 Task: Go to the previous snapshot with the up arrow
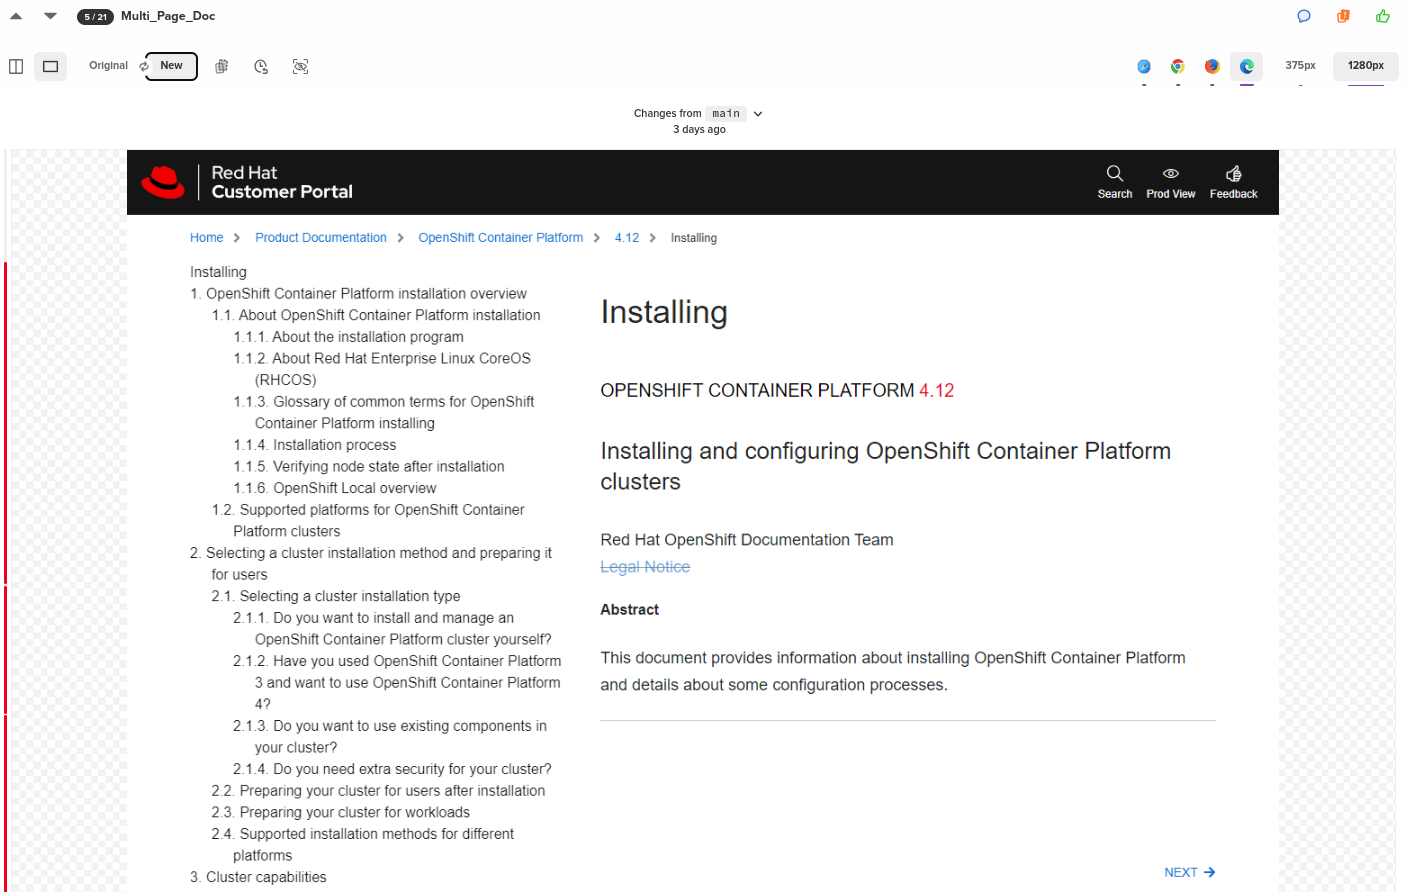tap(16, 16)
